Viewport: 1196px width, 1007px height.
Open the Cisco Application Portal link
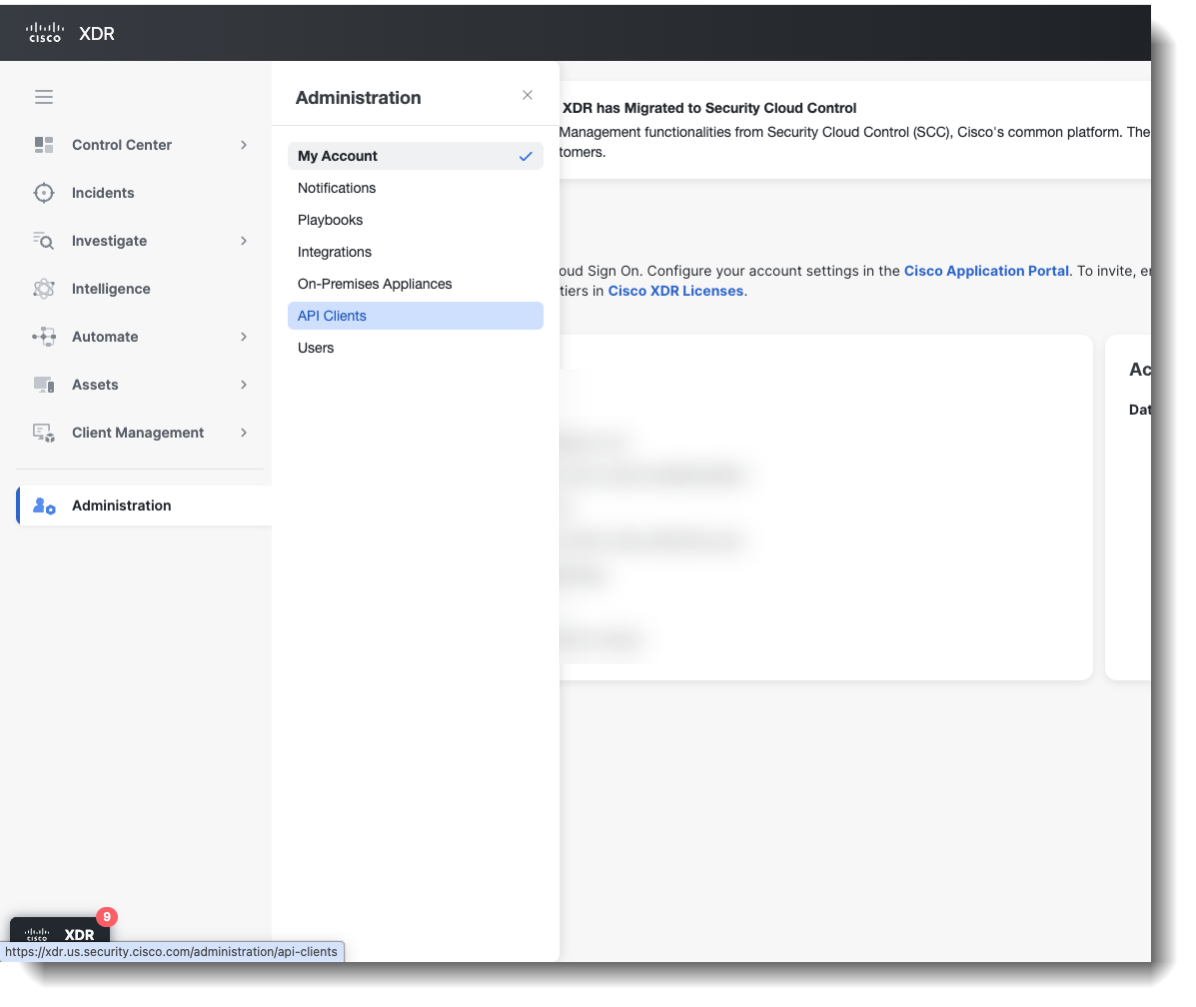[986, 271]
